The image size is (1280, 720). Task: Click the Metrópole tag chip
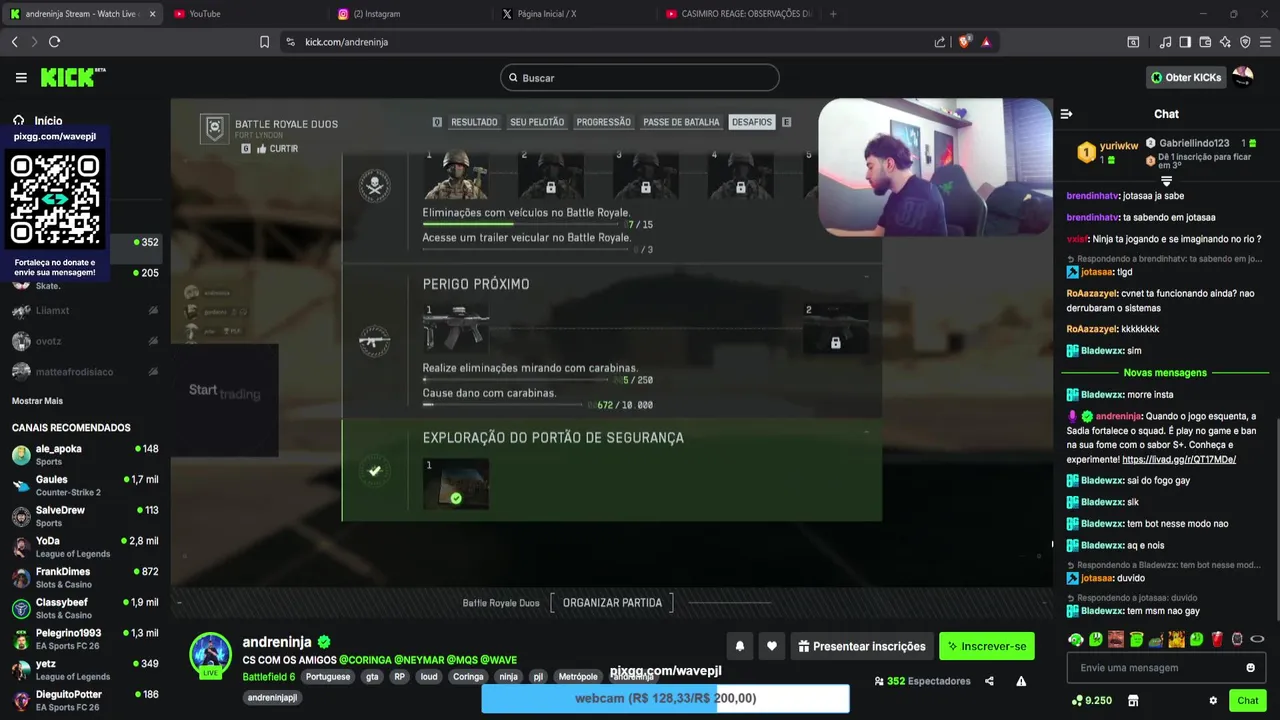point(578,677)
